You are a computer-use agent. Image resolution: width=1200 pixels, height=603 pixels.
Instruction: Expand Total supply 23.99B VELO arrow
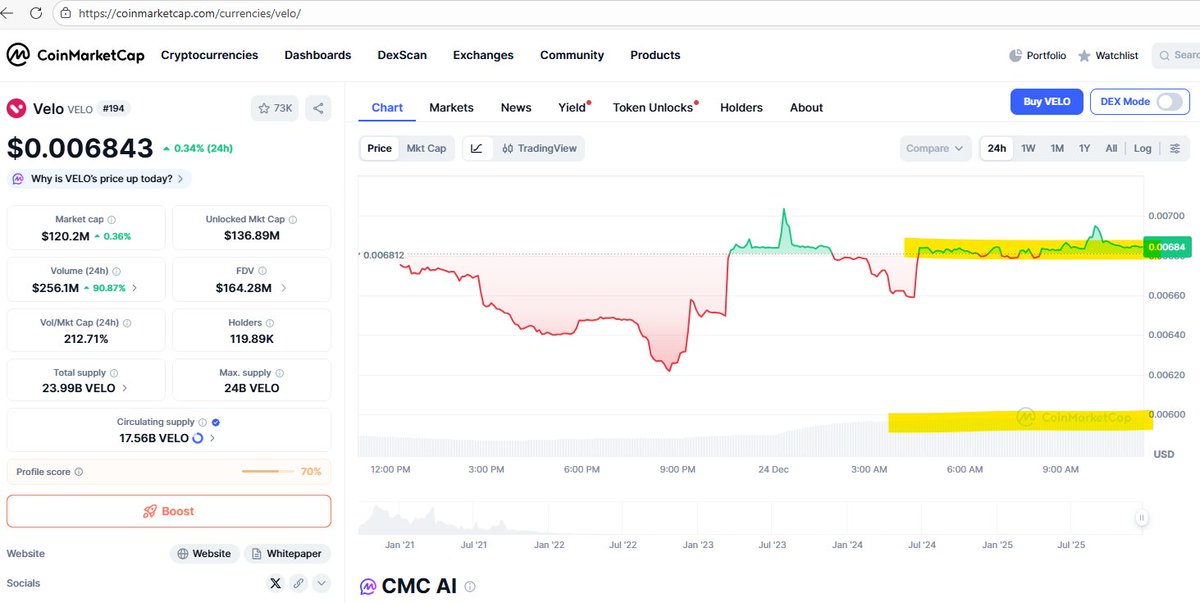125,388
